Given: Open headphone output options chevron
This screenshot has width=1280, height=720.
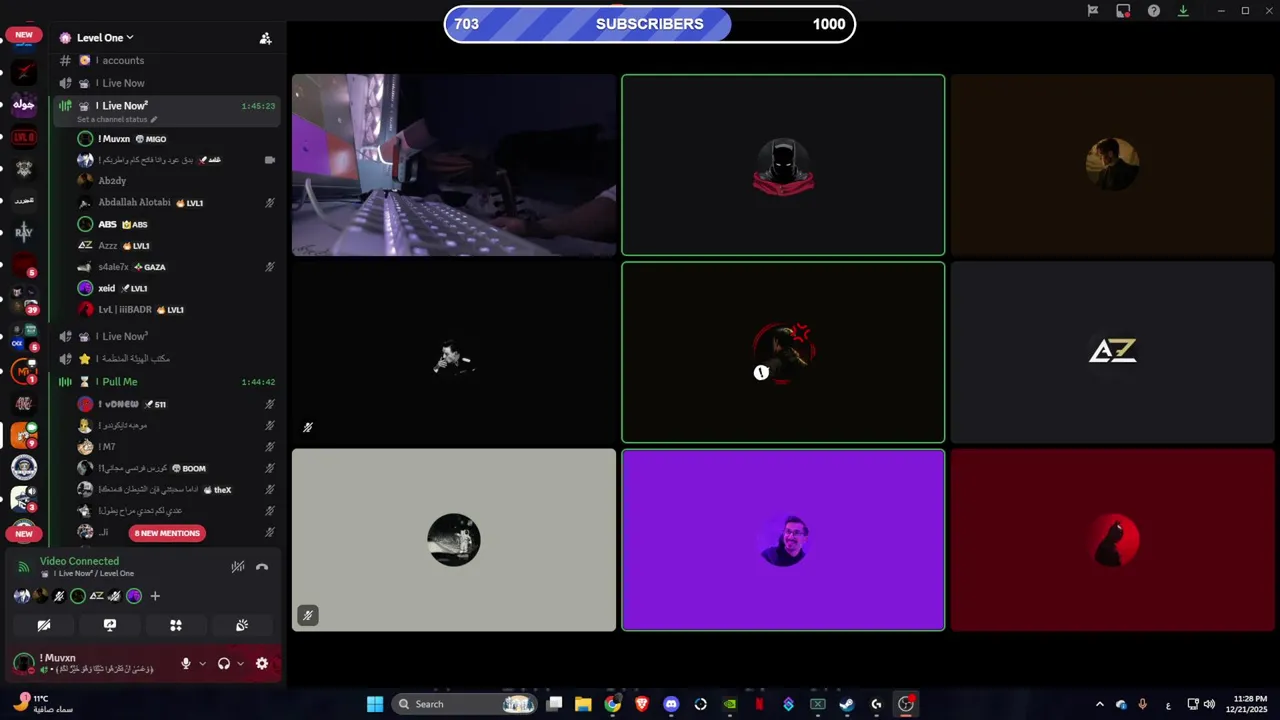Looking at the screenshot, I should [x=240, y=663].
